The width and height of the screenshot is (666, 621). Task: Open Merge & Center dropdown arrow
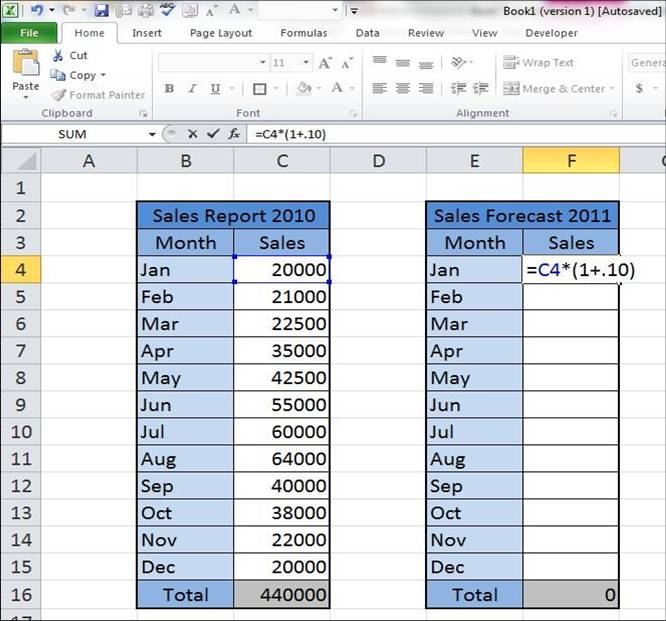pyautogui.click(x=612, y=88)
